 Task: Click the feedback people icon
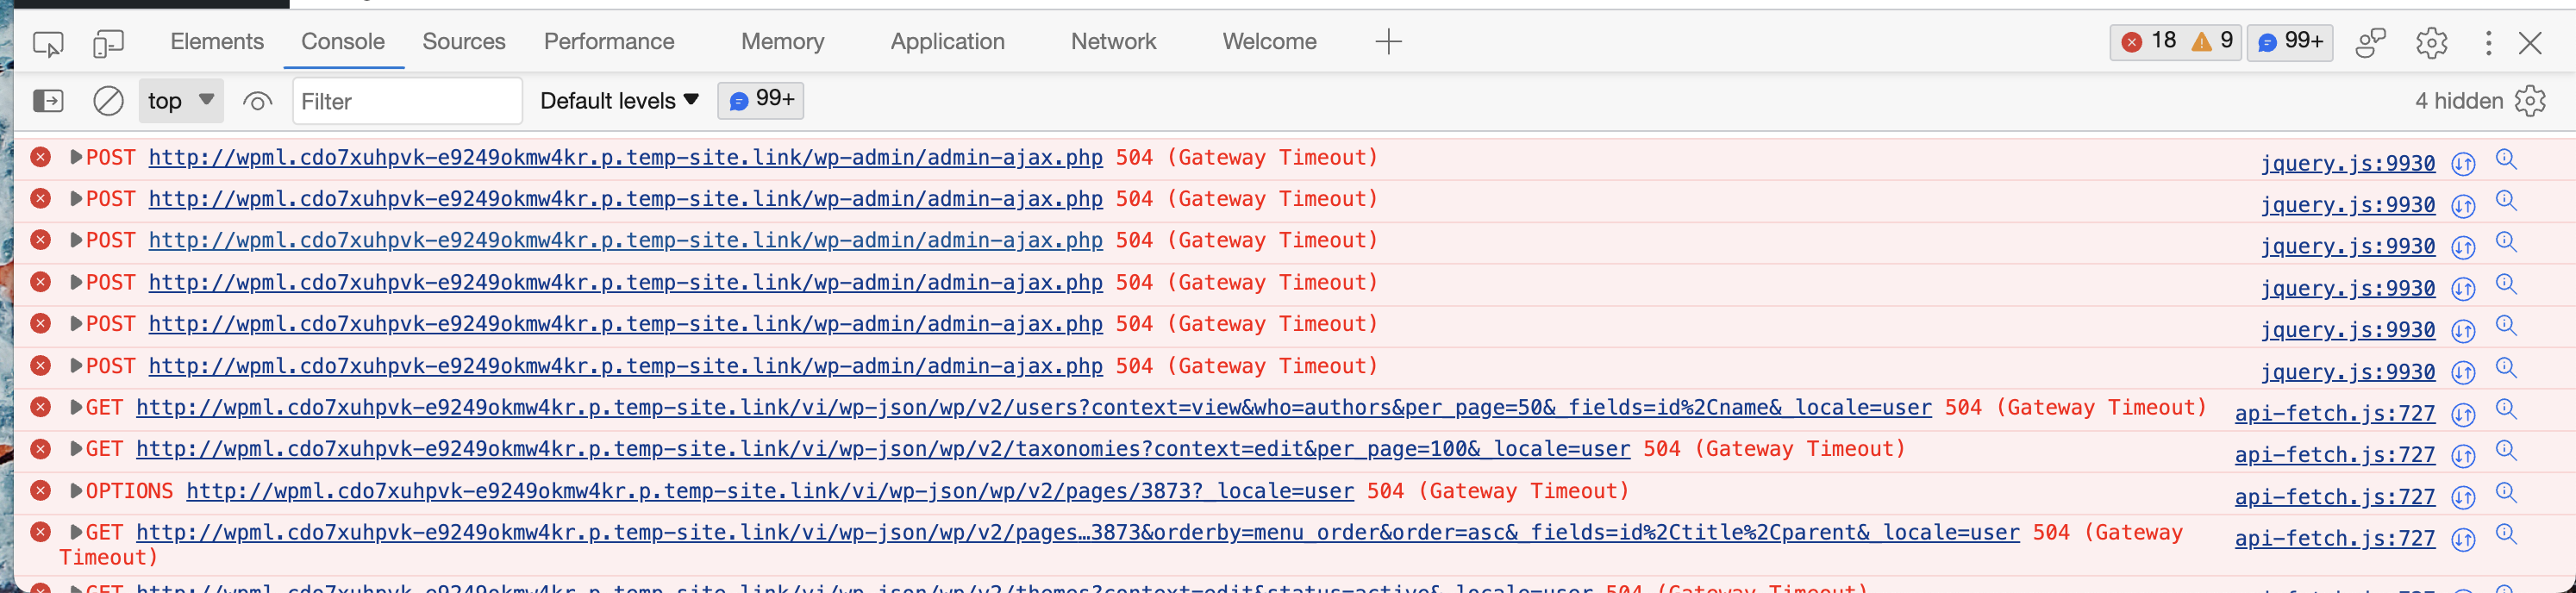[x=2371, y=43]
